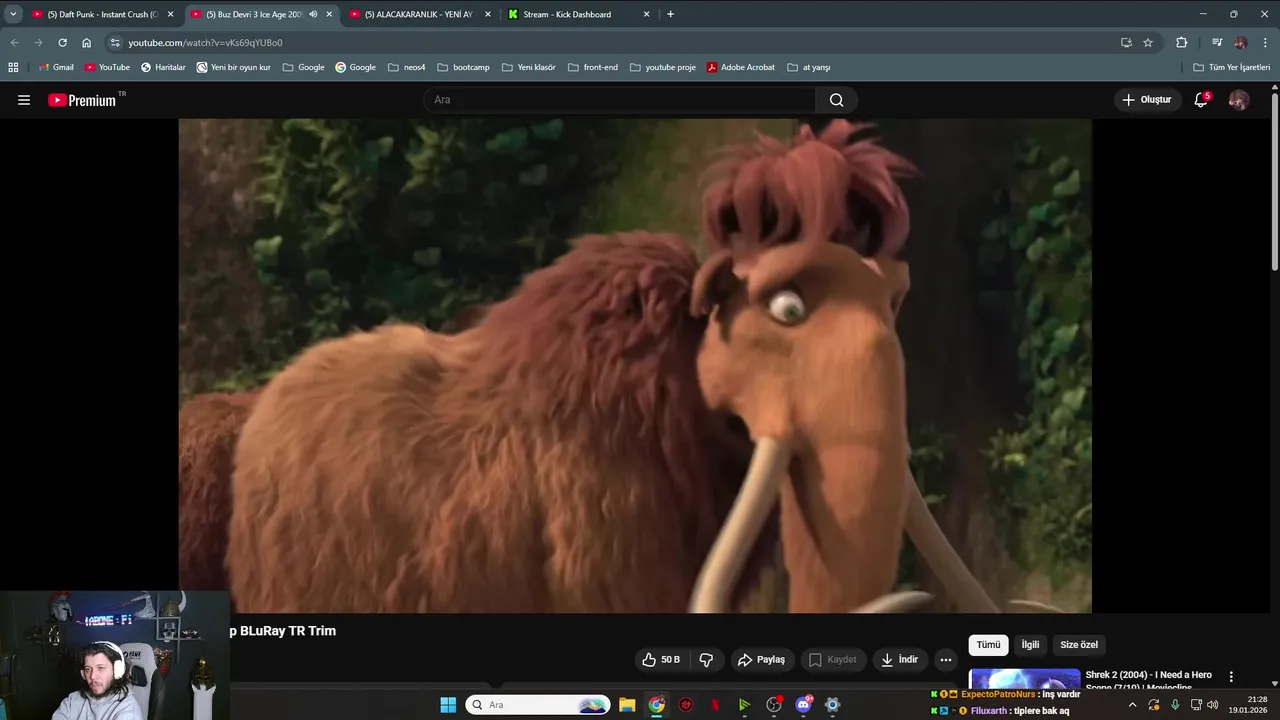Open the Chrome three-dot menu

tap(1265, 43)
